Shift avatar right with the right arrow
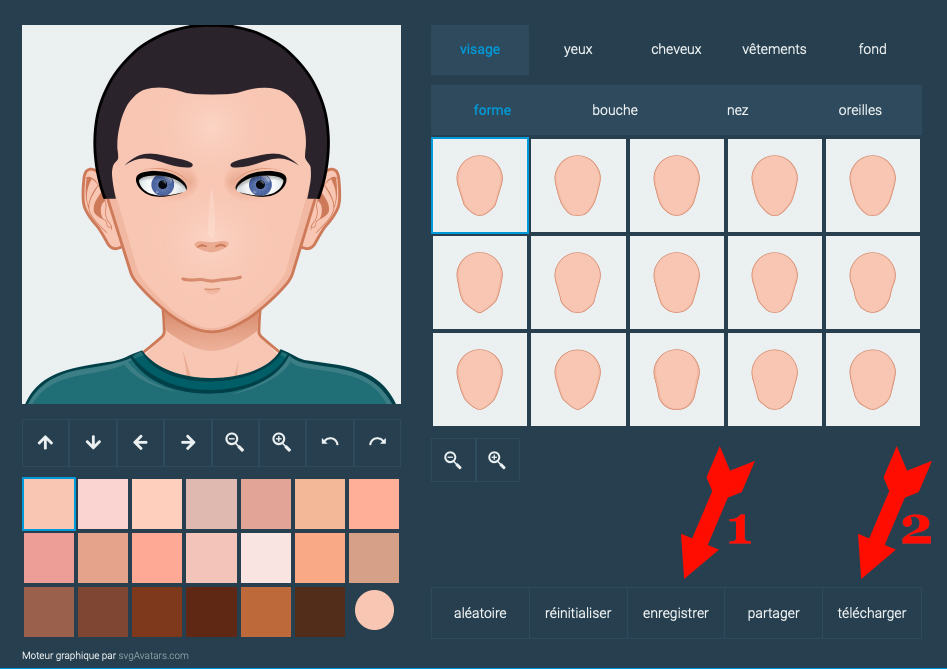 (188, 443)
